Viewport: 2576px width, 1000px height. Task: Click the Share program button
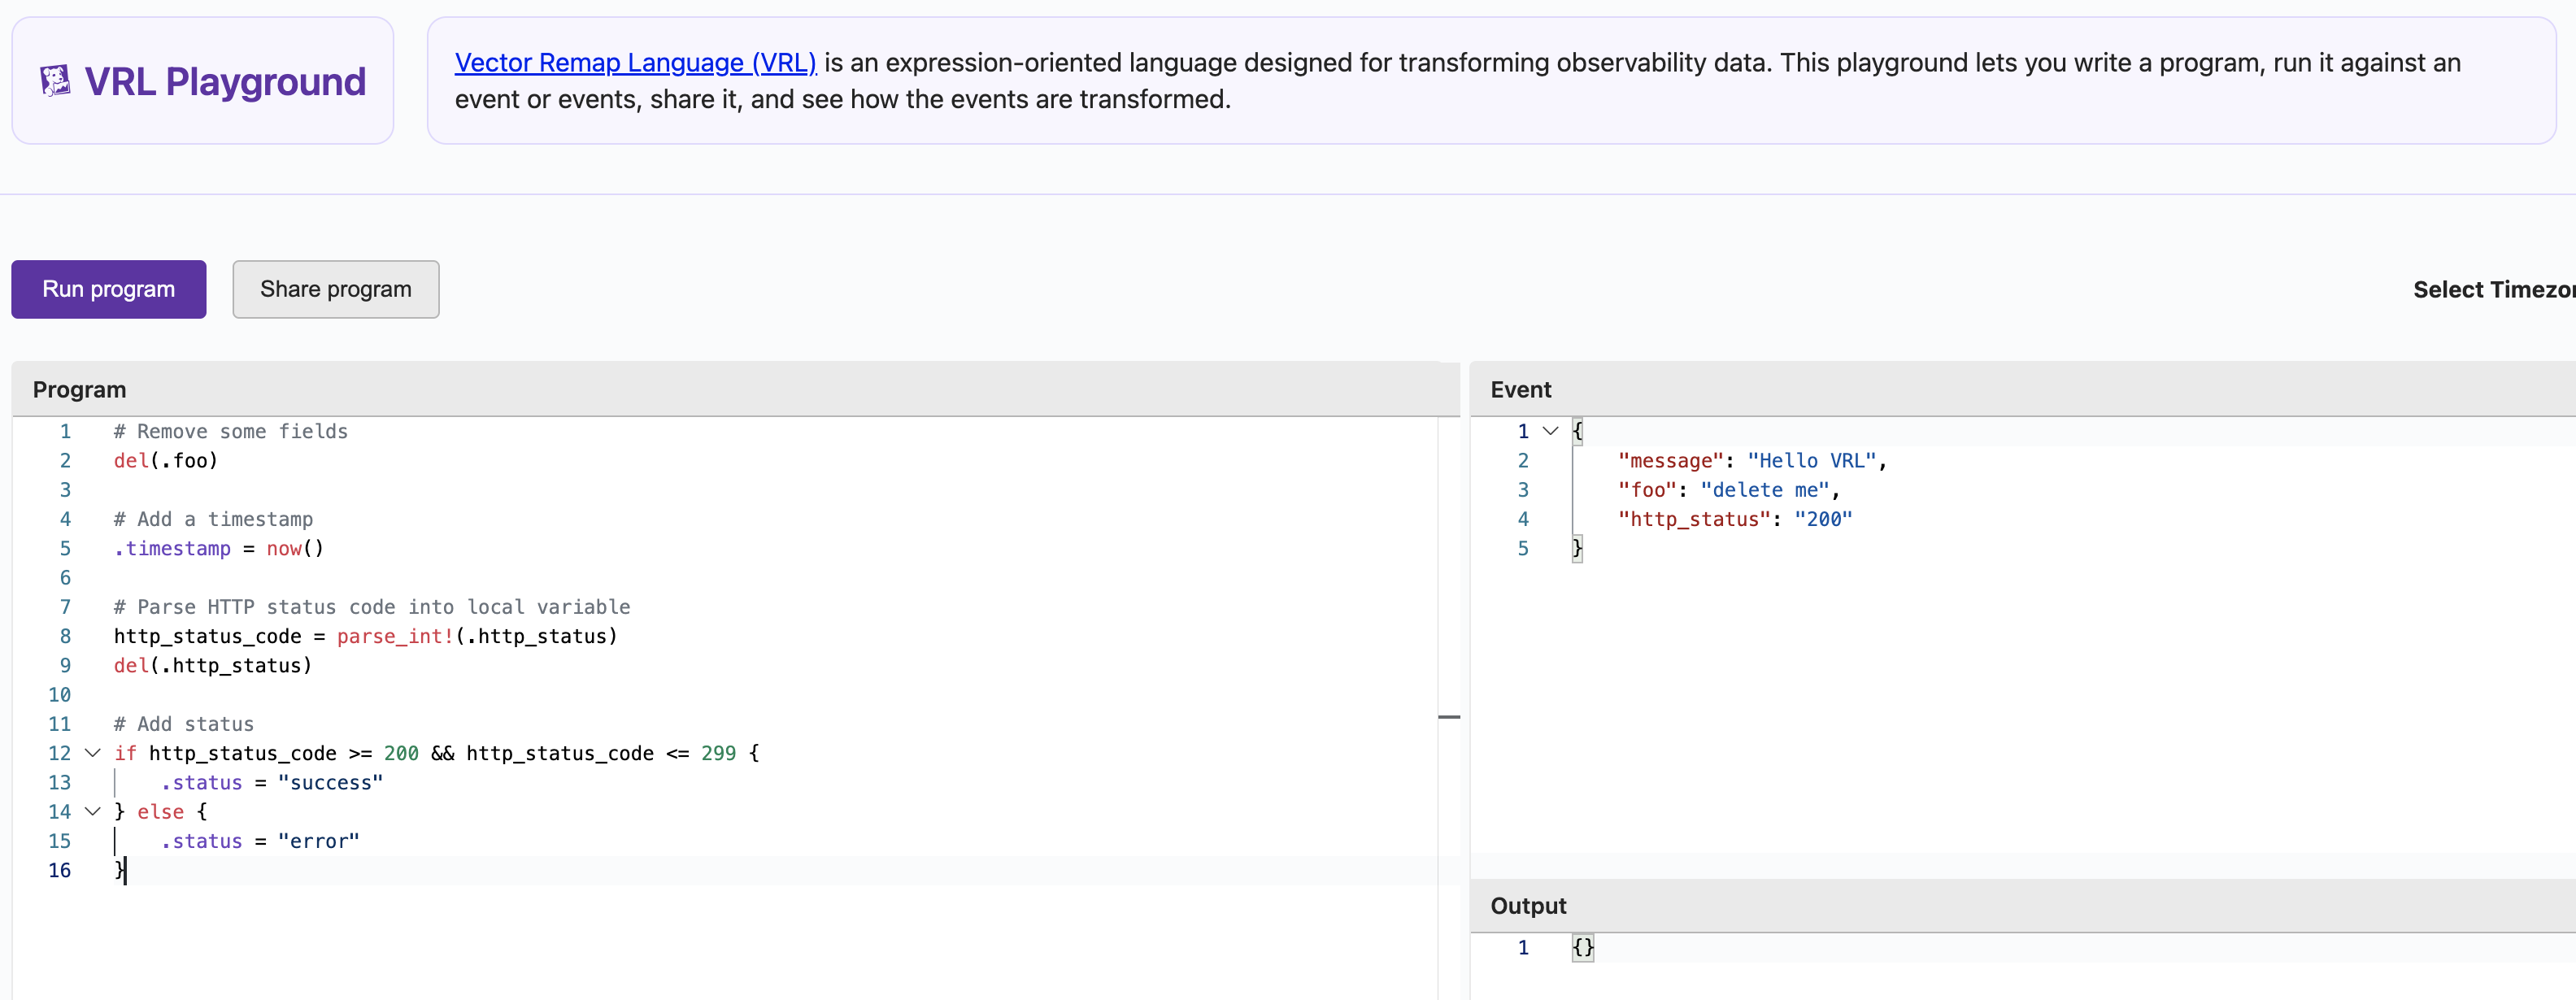tap(335, 289)
